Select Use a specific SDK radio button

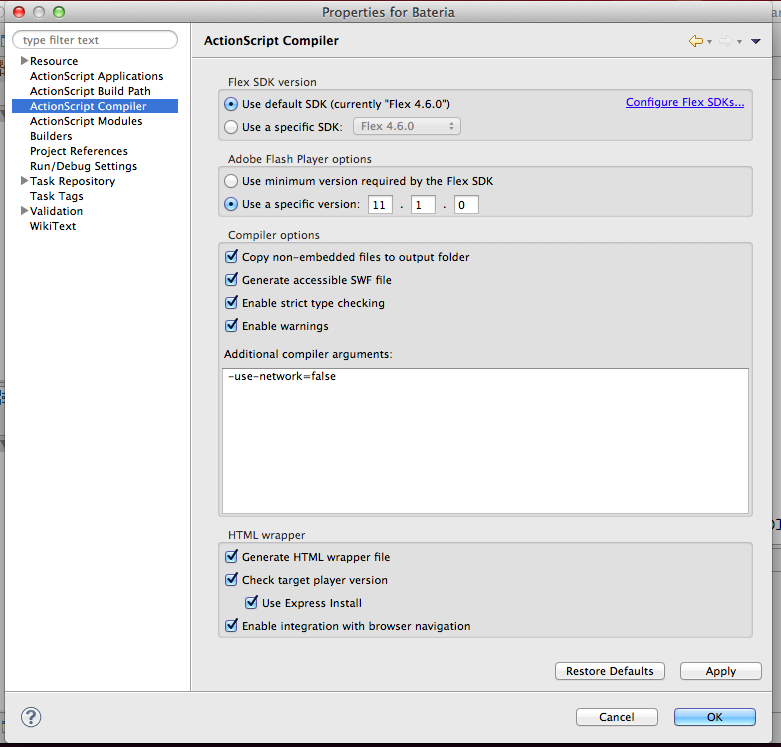click(232, 127)
